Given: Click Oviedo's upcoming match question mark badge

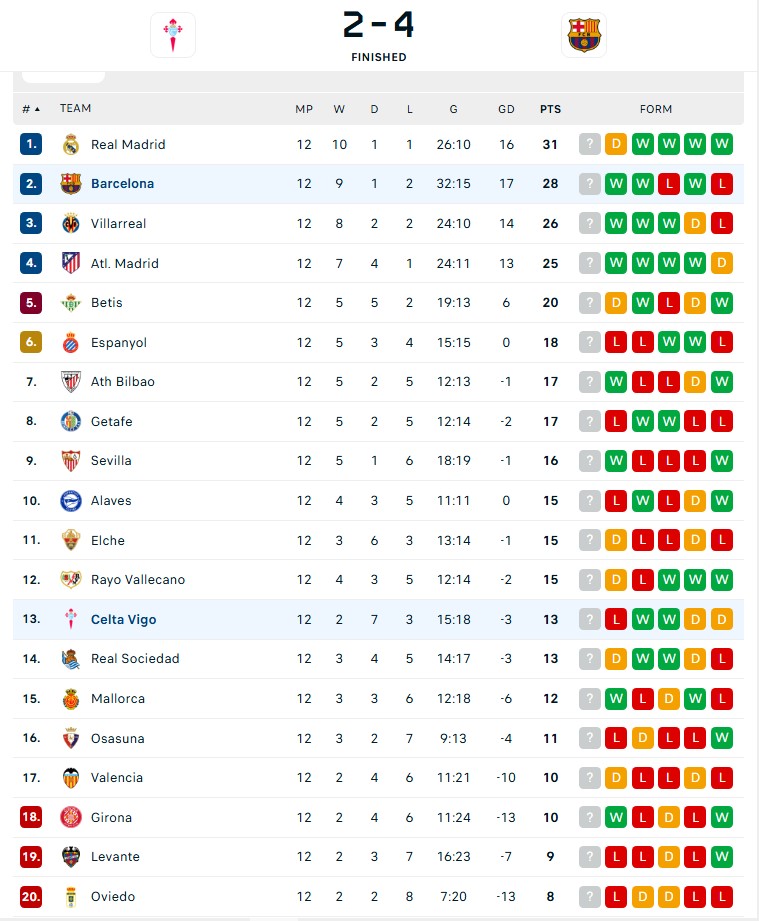Looking at the screenshot, I should [590, 896].
